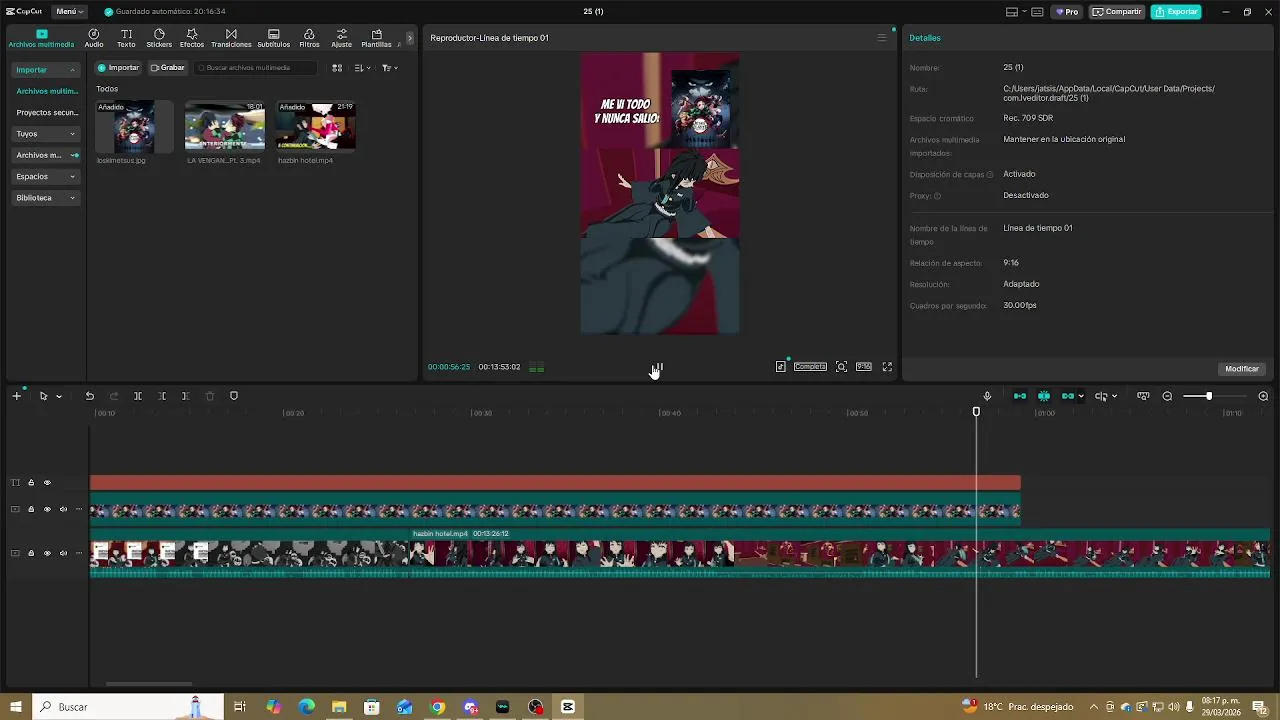Toggle clip linkage in timeline
Viewport: 1280px width, 720px height.
(x=1068, y=396)
